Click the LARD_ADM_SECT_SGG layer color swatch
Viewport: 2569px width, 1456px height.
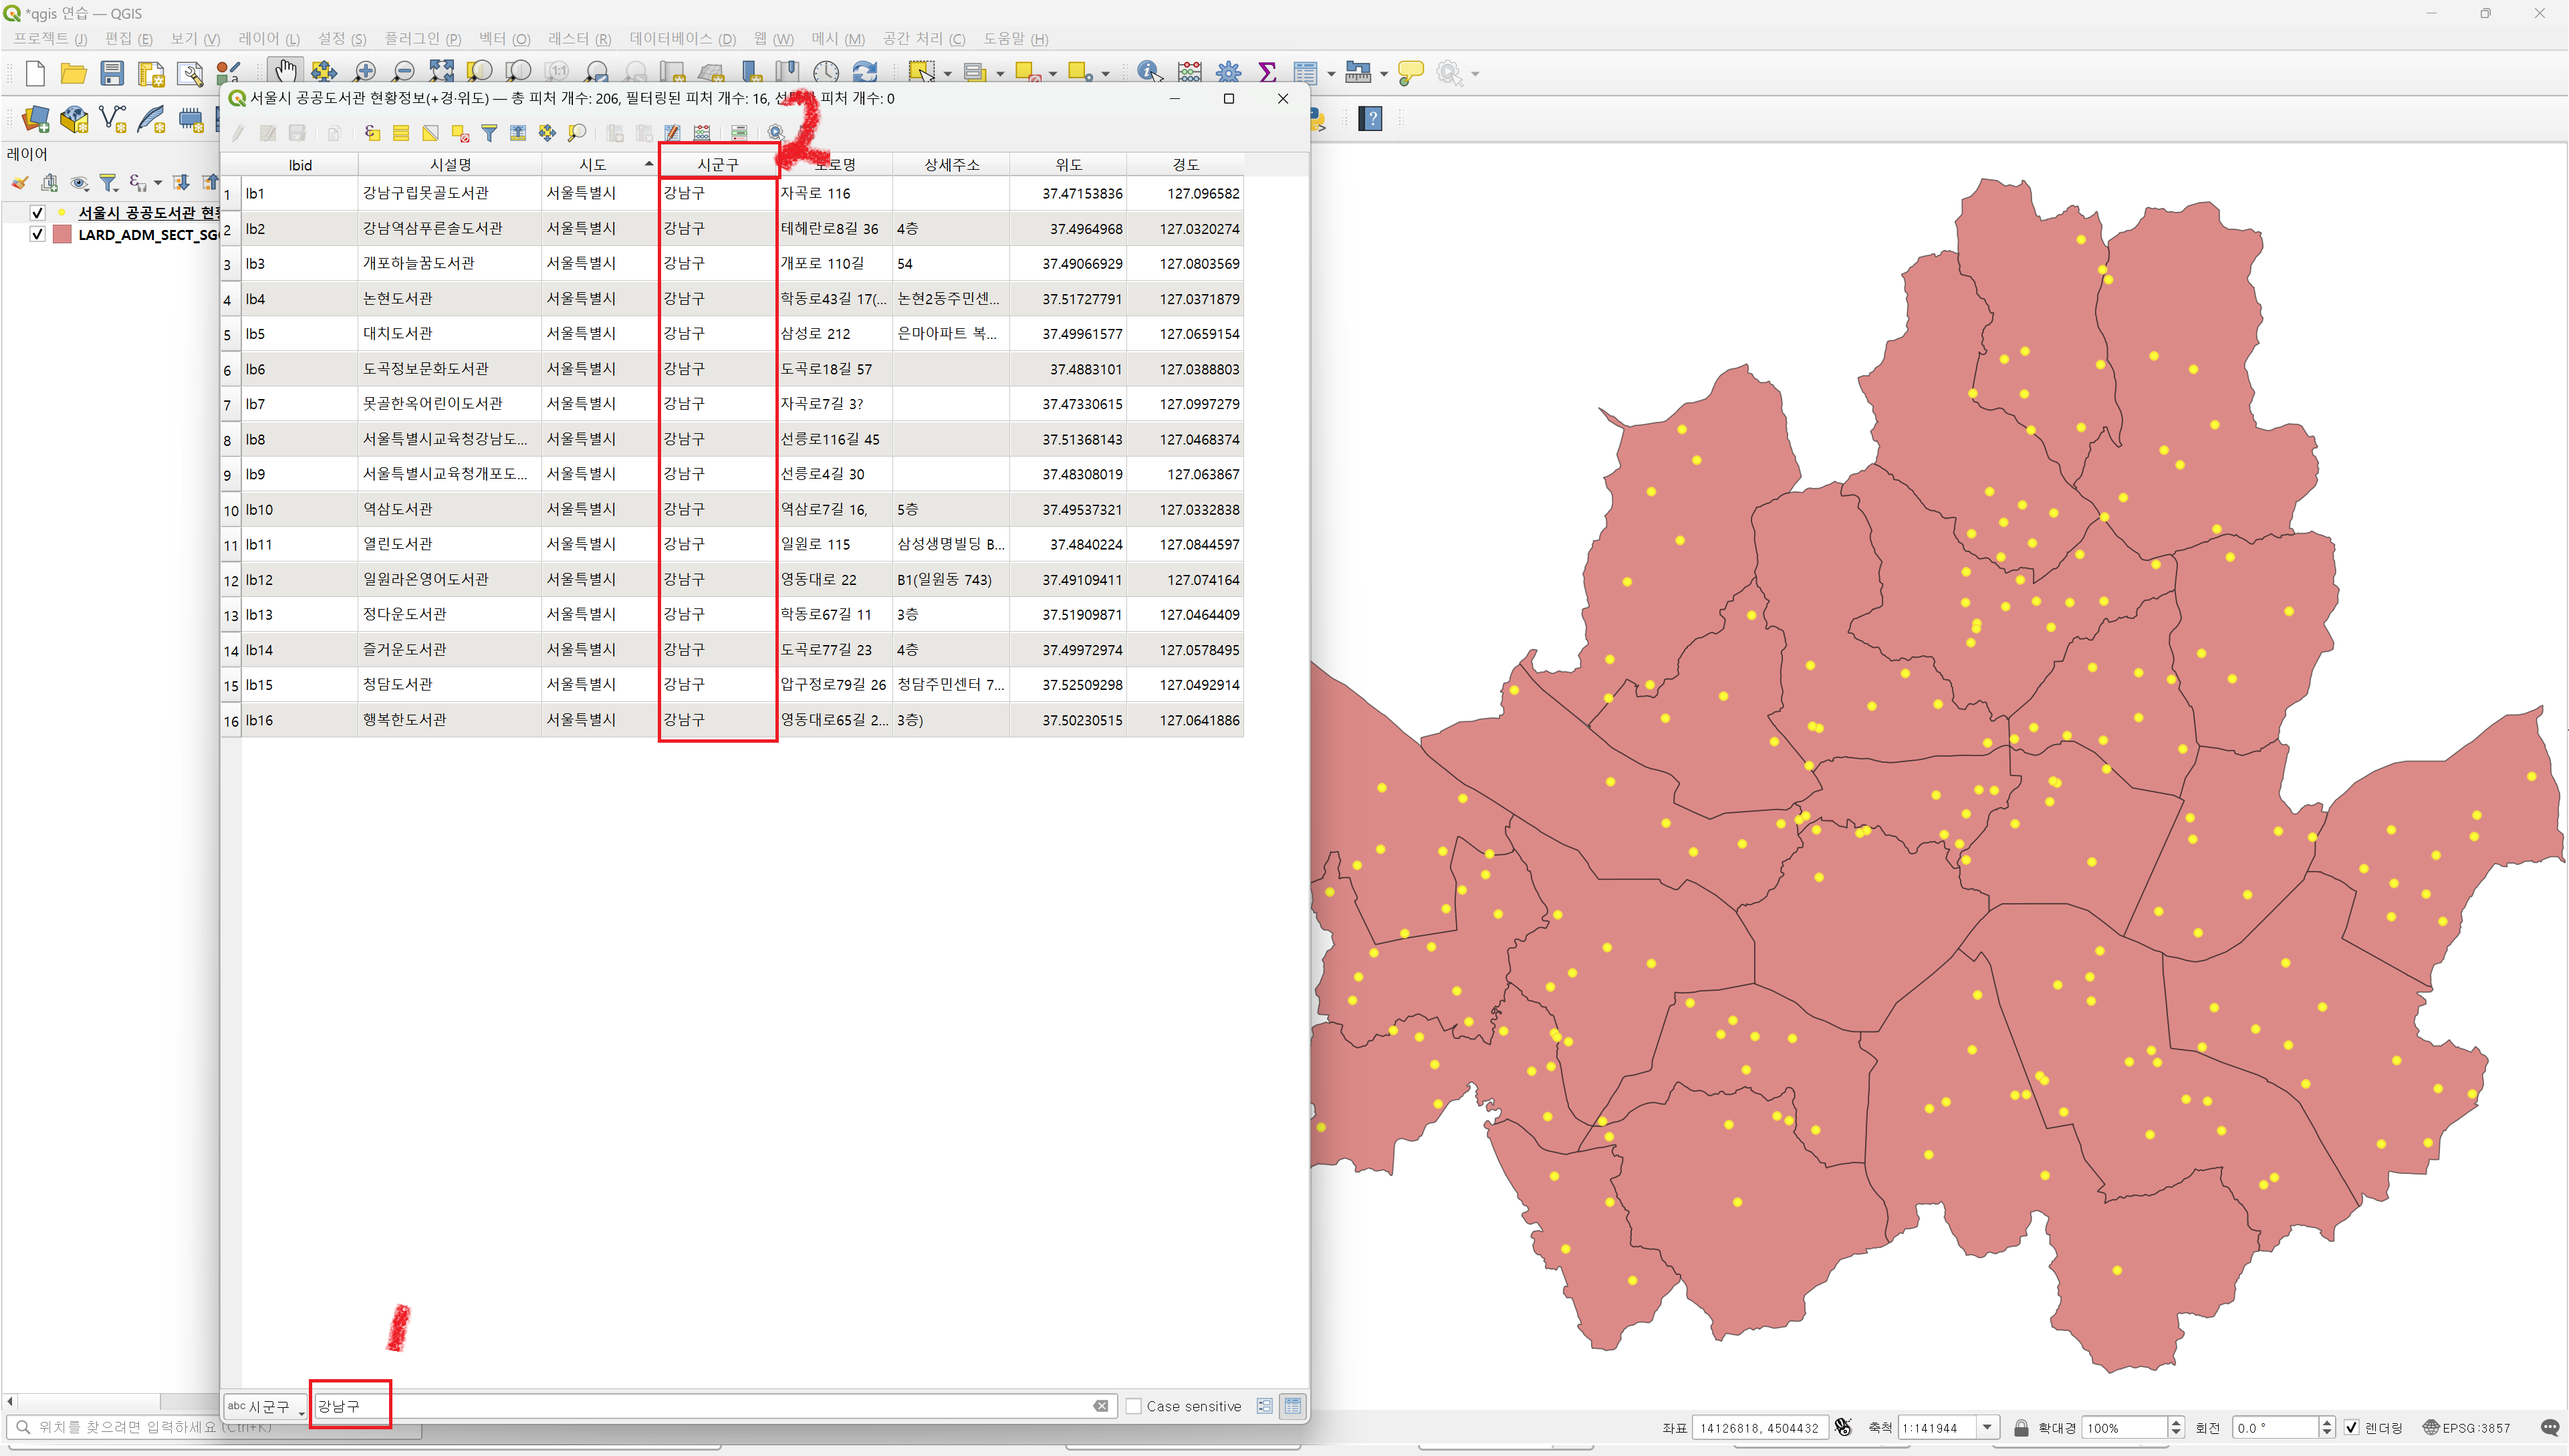coord(62,235)
